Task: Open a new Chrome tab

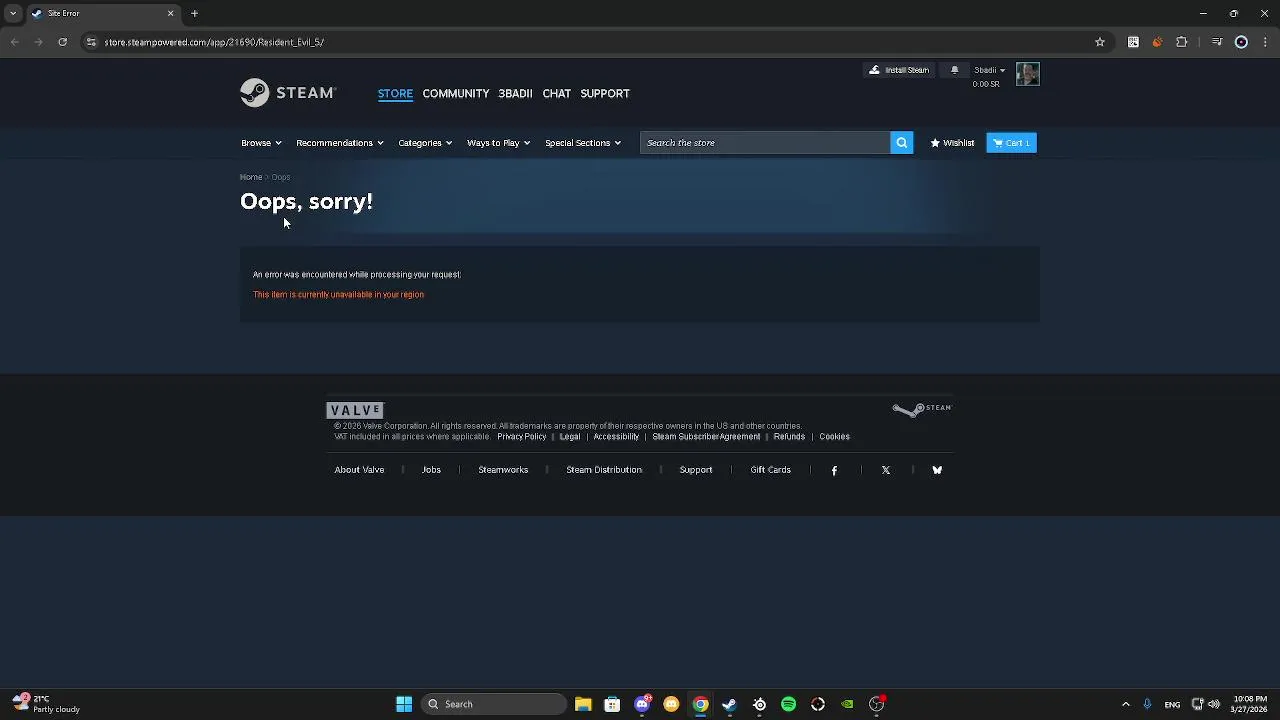Action: (194, 13)
